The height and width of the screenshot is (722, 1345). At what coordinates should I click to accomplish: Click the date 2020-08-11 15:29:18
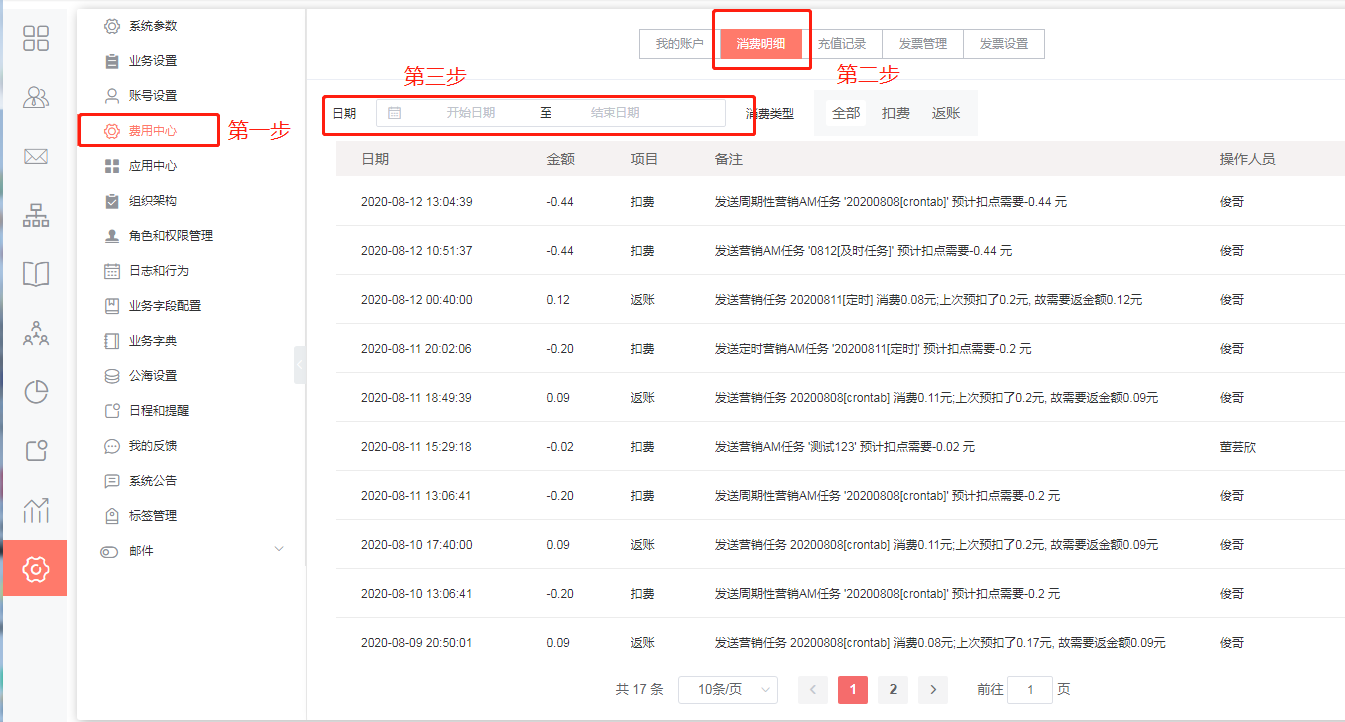[x=417, y=447]
